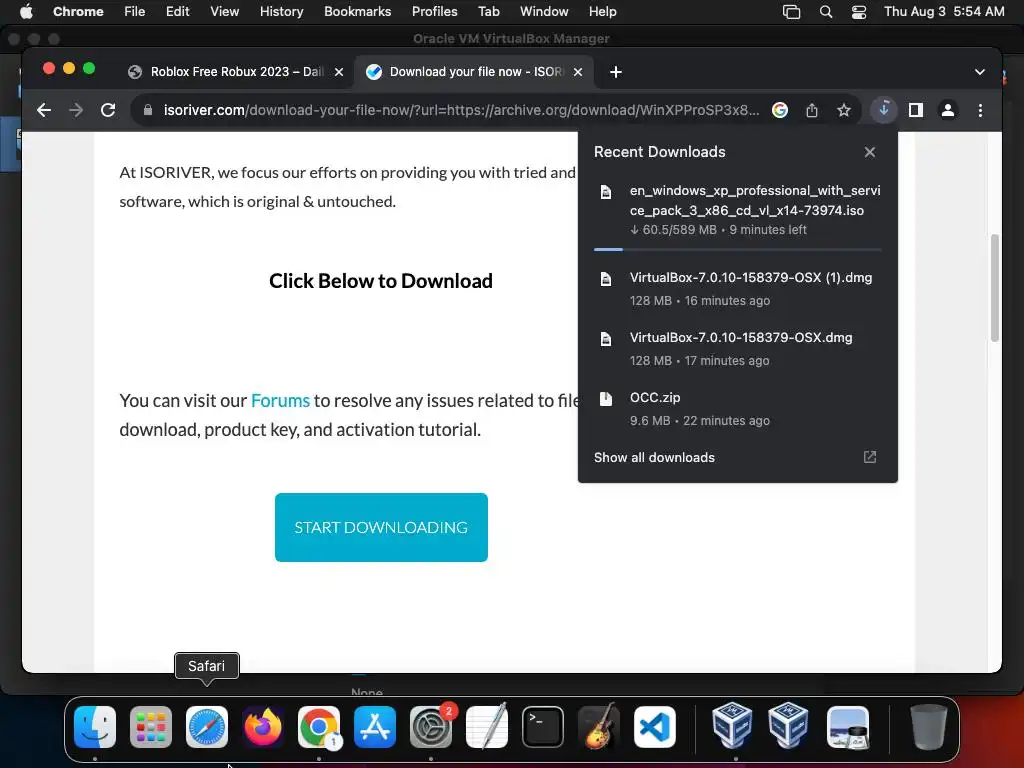
Task: Close the Download your file now tab
Action: [x=578, y=72]
